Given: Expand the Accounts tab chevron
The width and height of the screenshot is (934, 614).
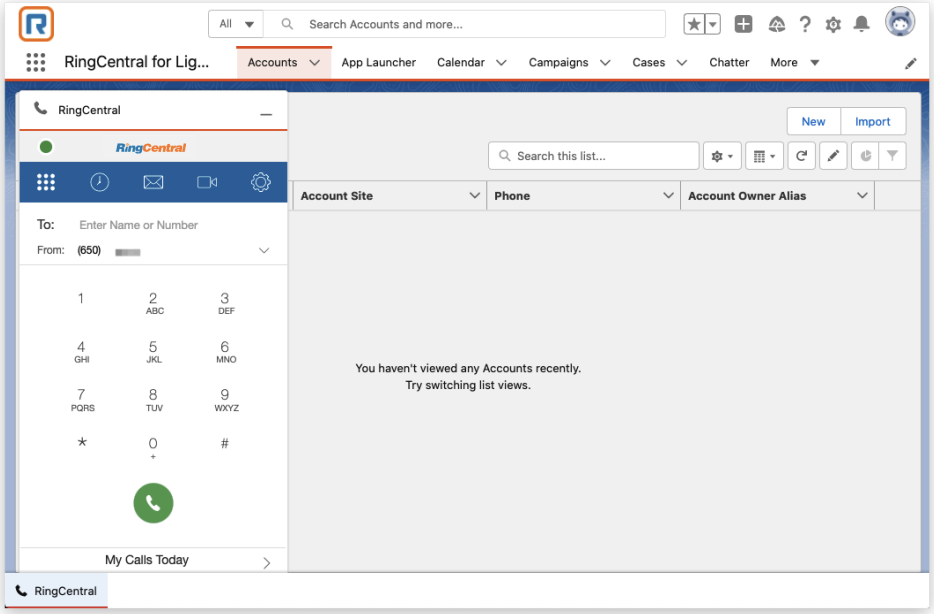Looking at the screenshot, I should 315,63.
